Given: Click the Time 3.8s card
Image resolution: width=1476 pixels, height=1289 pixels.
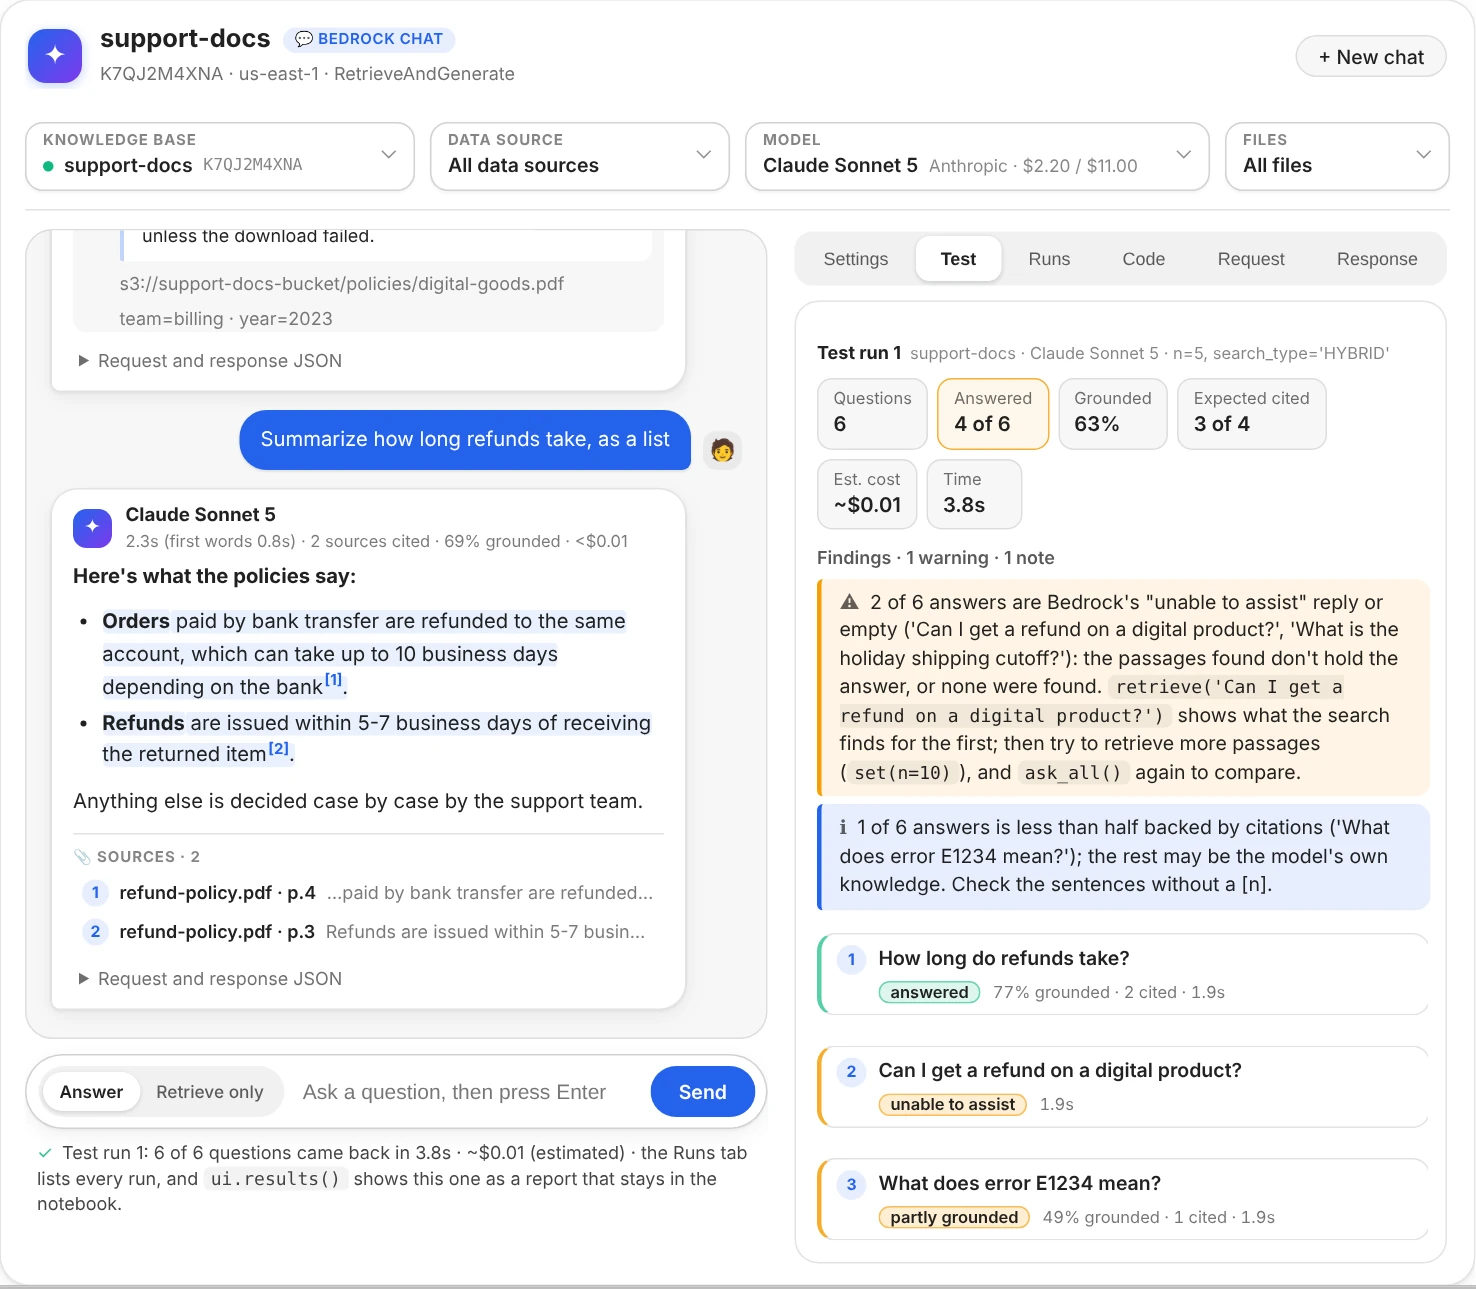Looking at the screenshot, I should (974, 494).
